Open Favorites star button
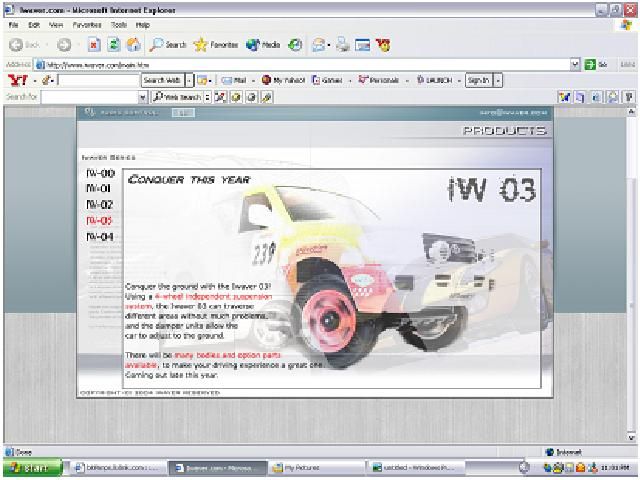This screenshot has height=480, width=640. pyautogui.click(x=216, y=44)
